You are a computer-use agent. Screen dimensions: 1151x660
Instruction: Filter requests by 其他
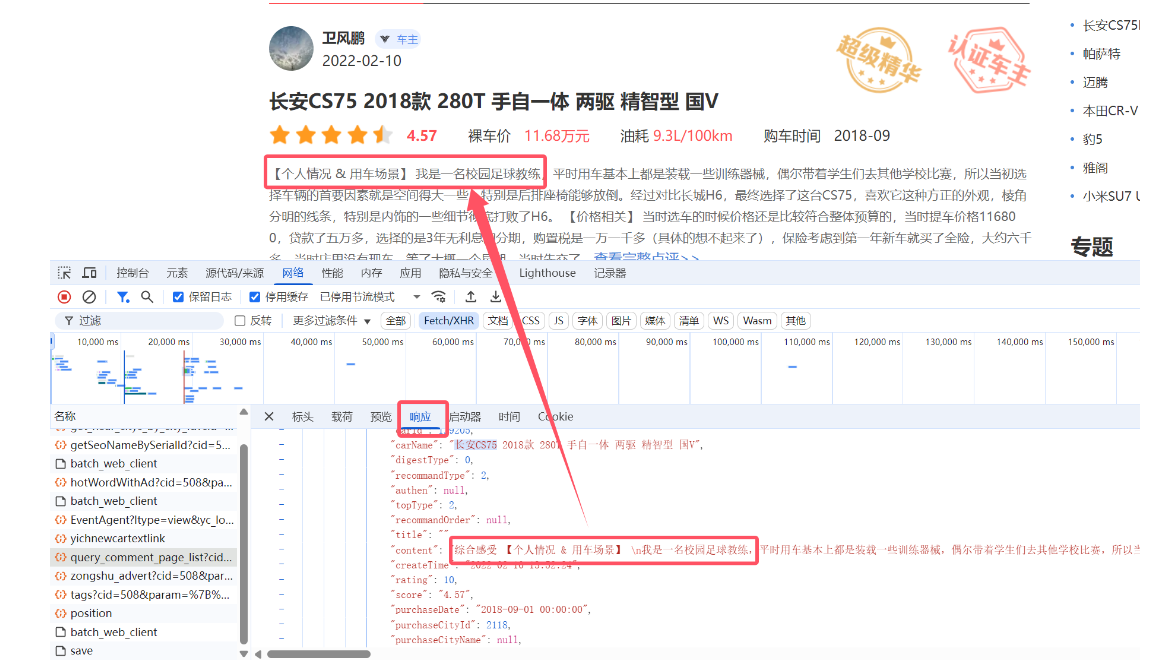point(795,320)
